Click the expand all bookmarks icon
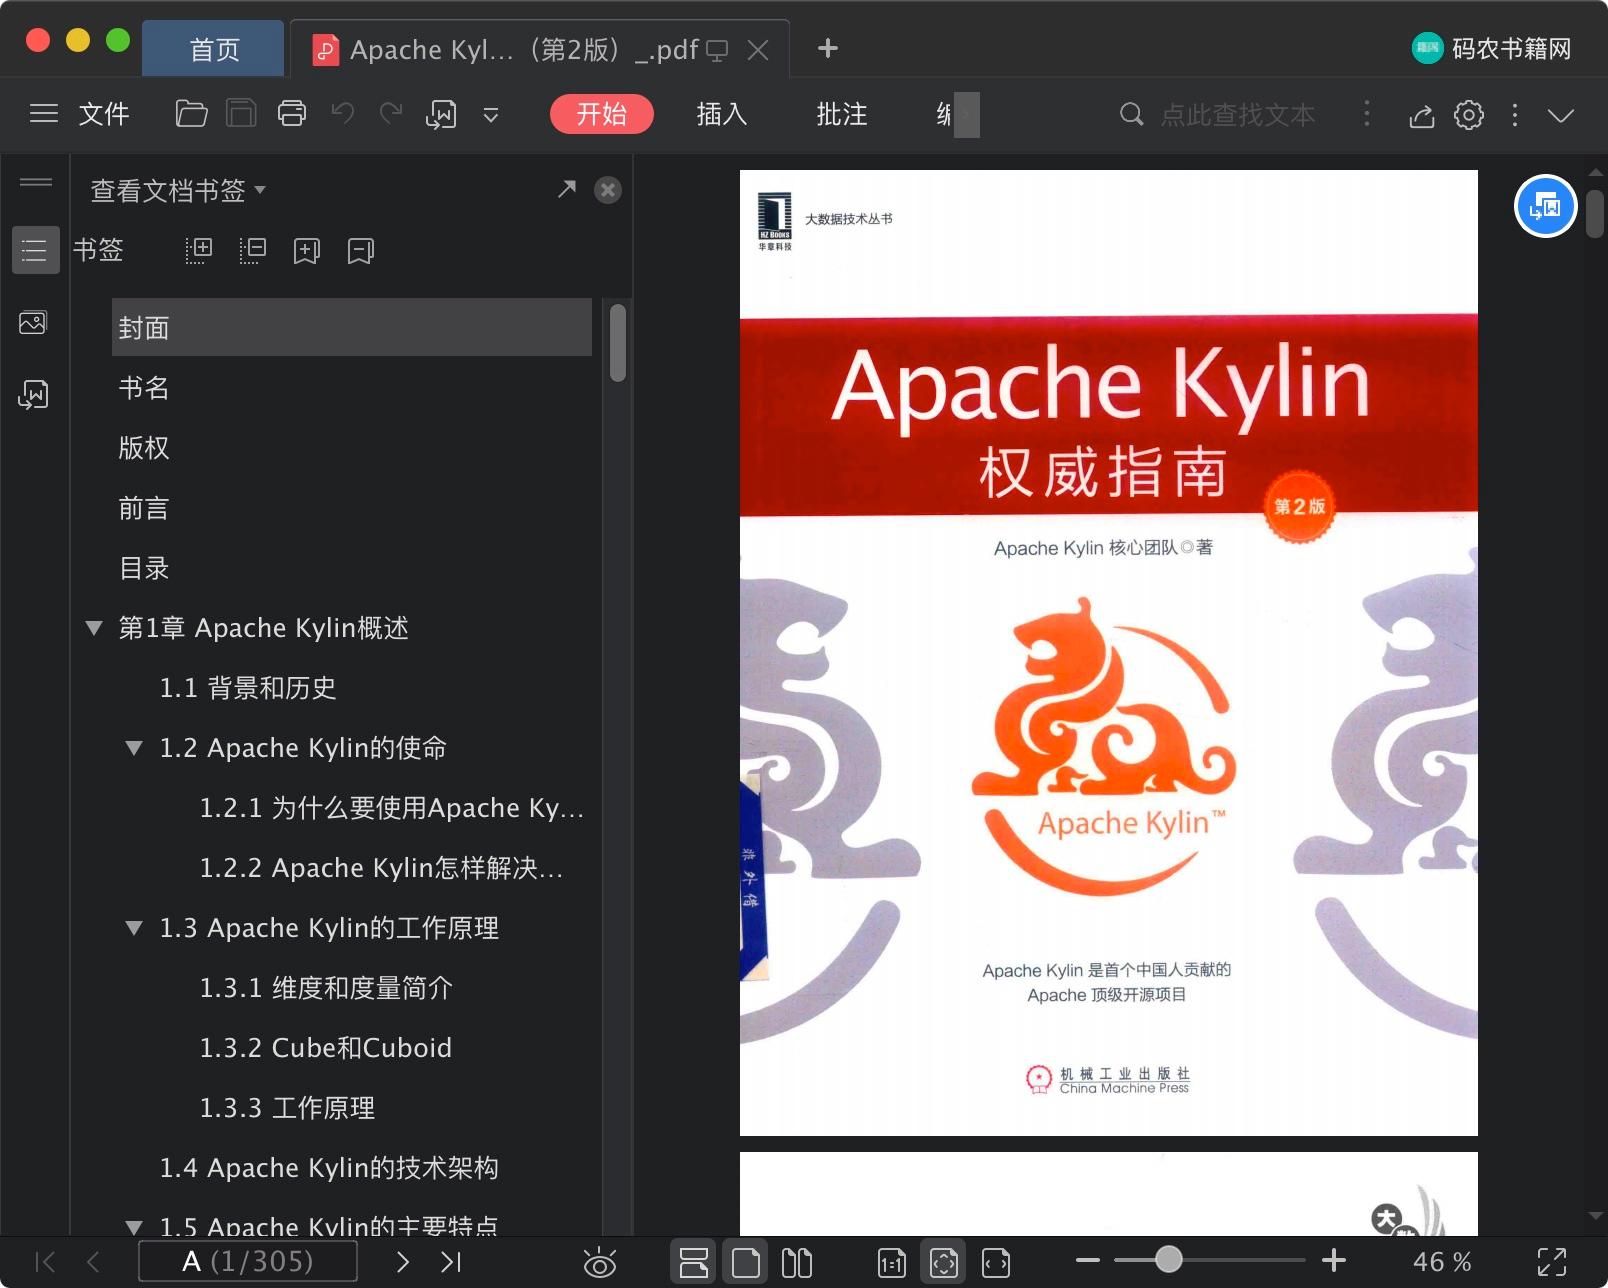 click(199, 250)
